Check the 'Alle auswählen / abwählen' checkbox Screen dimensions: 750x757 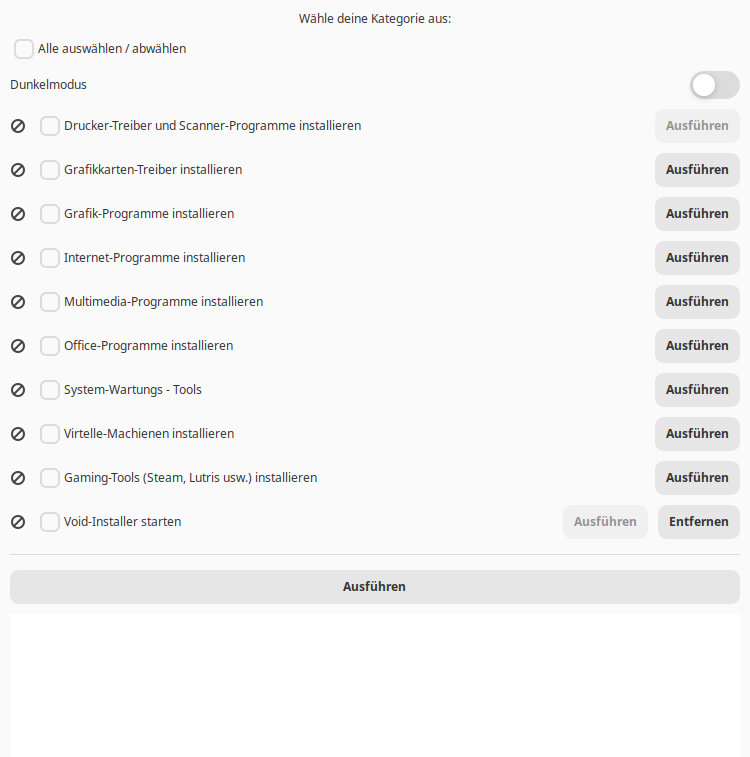coord(24,49)
